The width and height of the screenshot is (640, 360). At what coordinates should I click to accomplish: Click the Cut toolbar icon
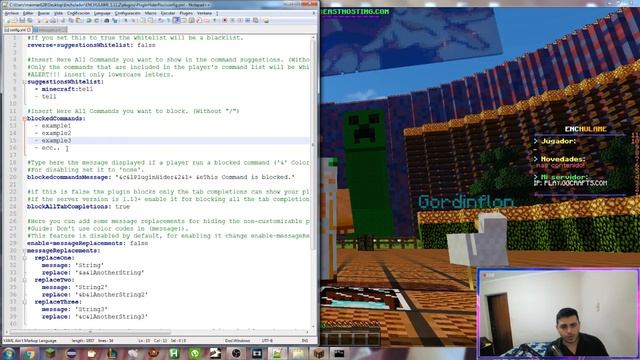pos(63,20)
